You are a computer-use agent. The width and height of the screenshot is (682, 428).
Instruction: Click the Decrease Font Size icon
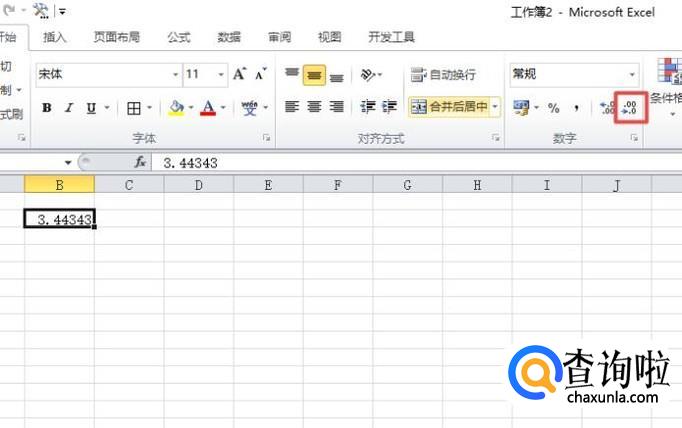pos(260,74)
